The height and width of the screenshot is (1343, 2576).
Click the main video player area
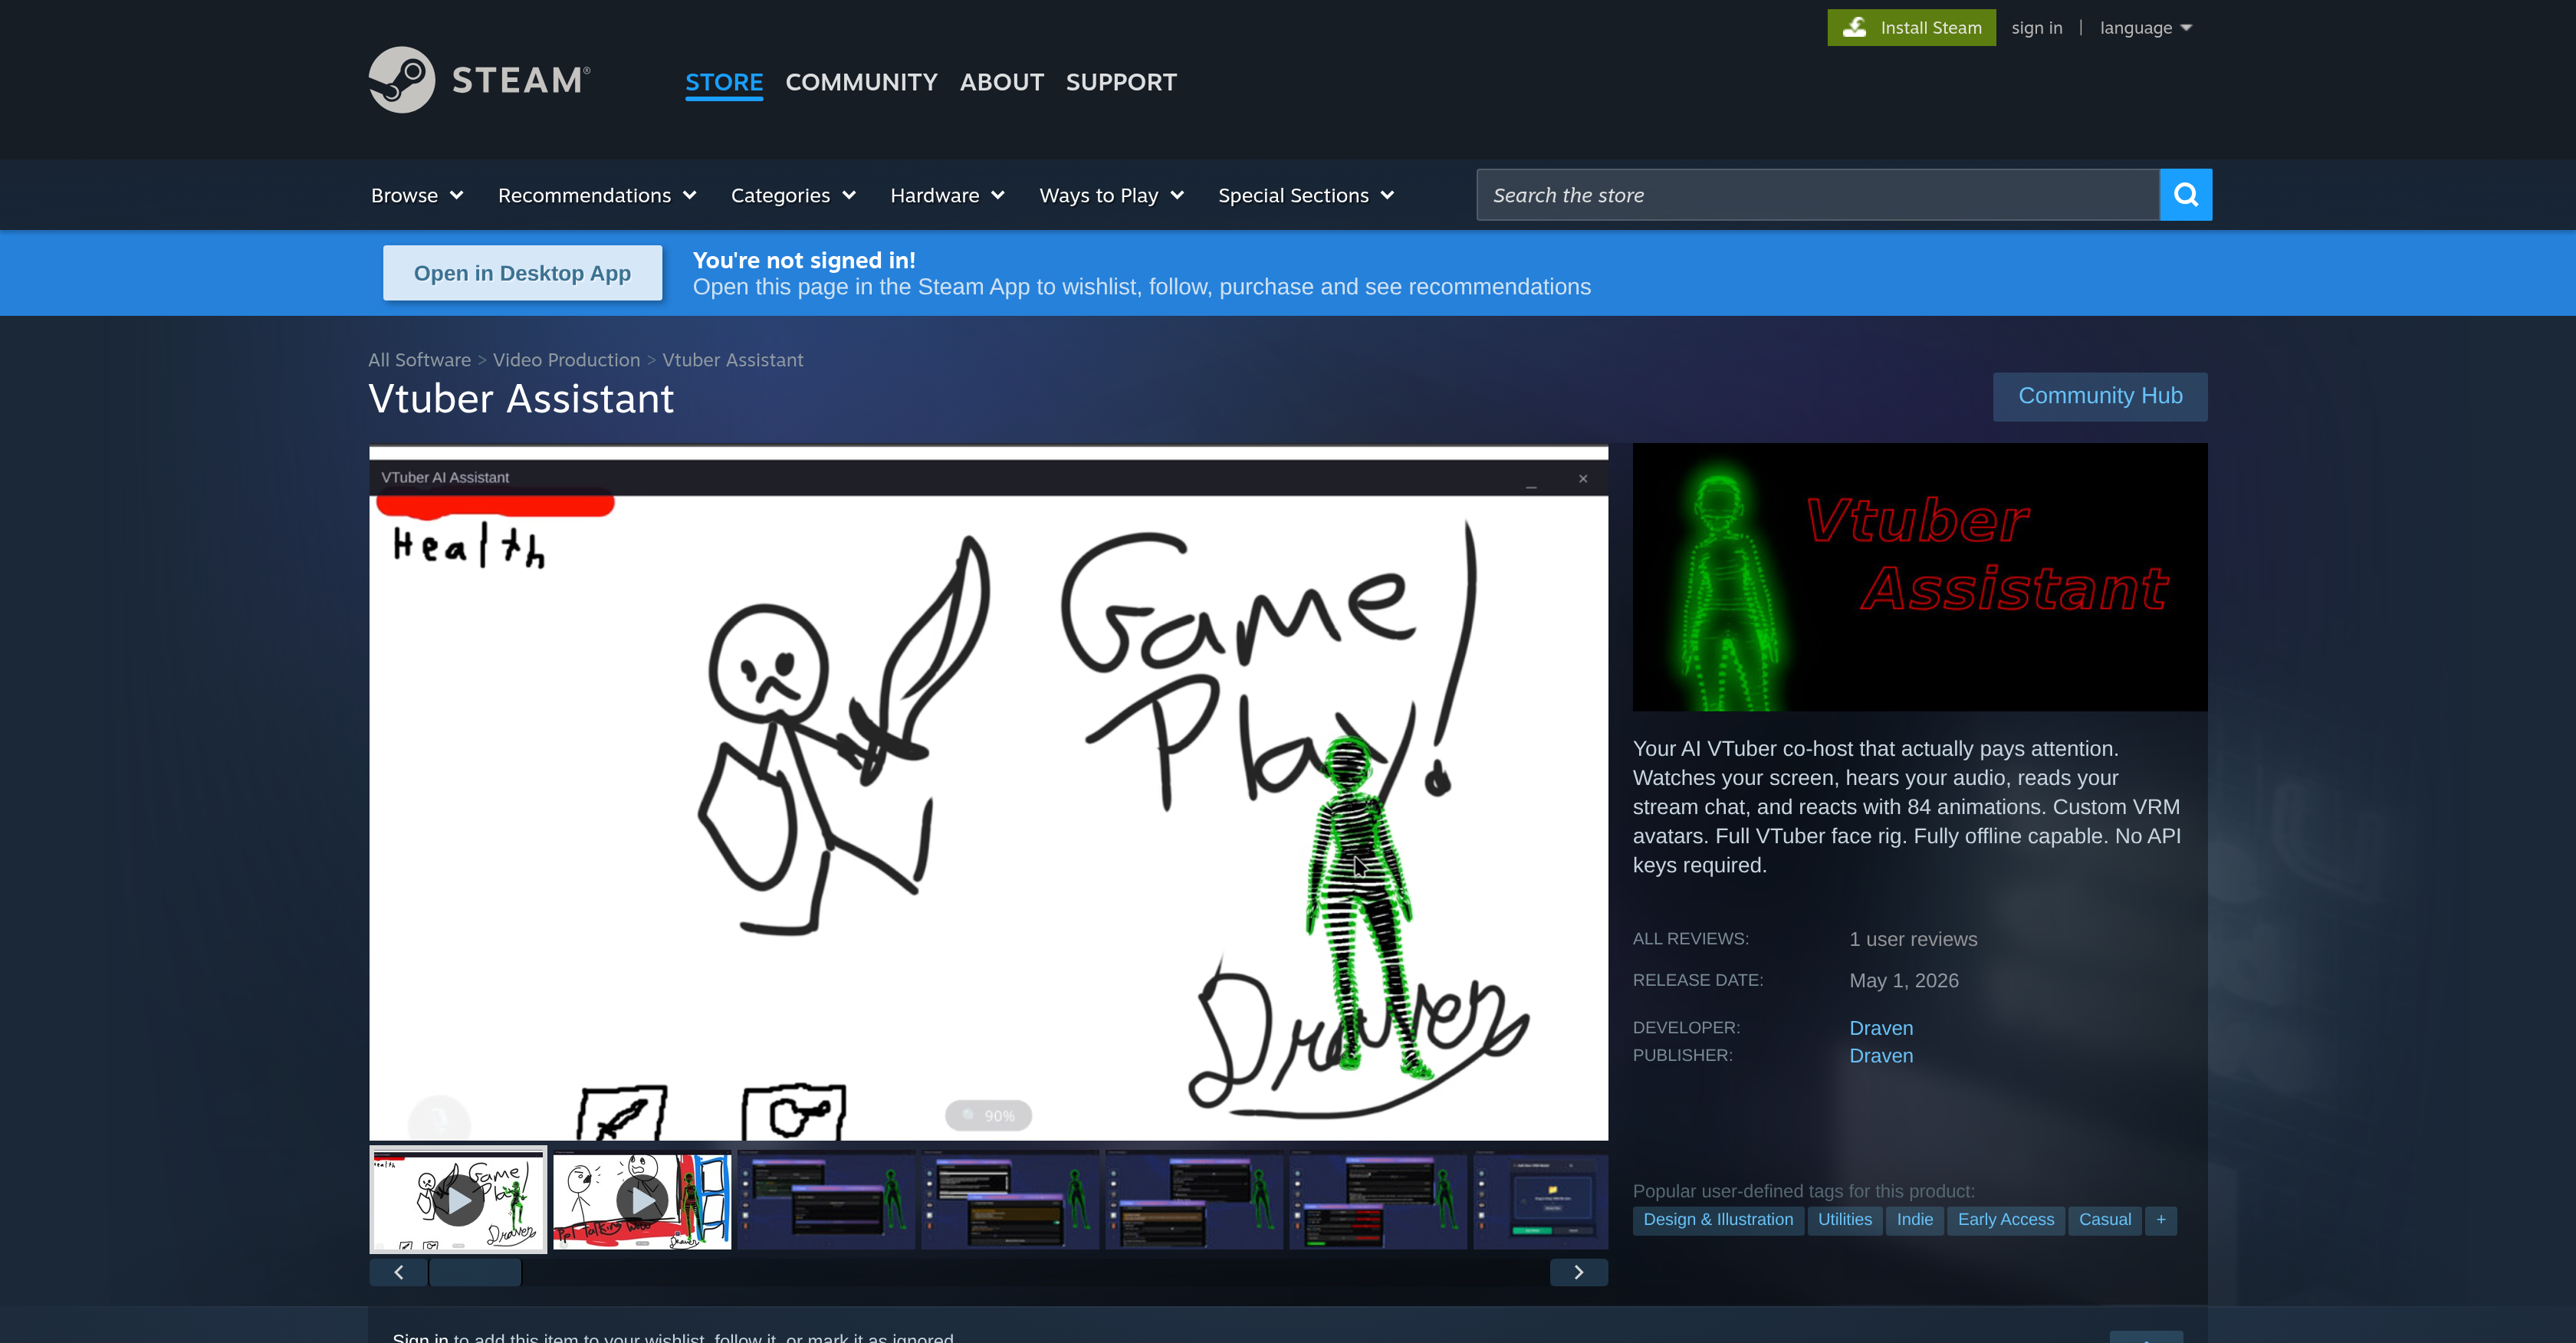[988, 793]
